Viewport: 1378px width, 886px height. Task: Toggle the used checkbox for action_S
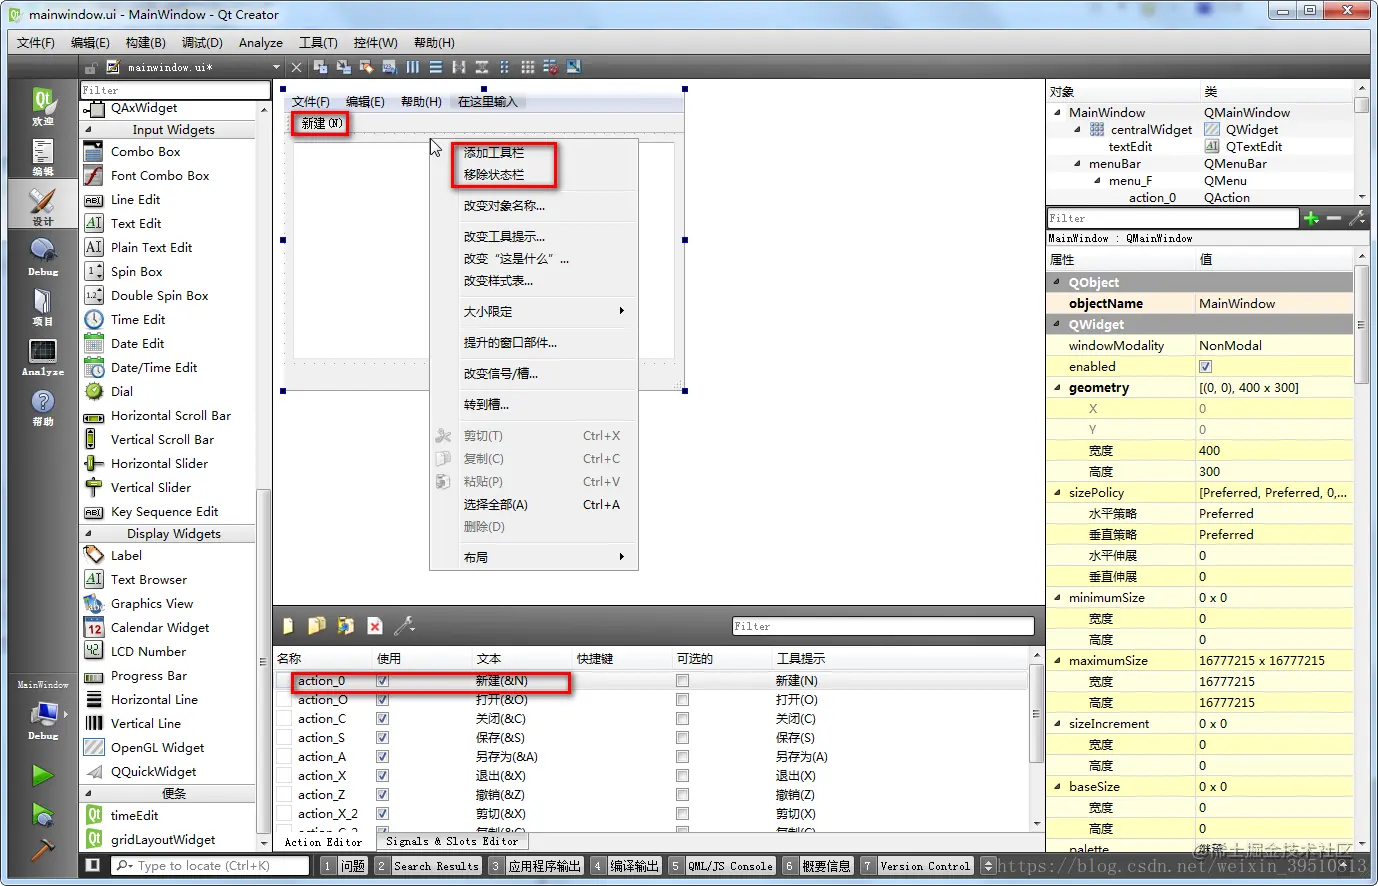[382, 738]
